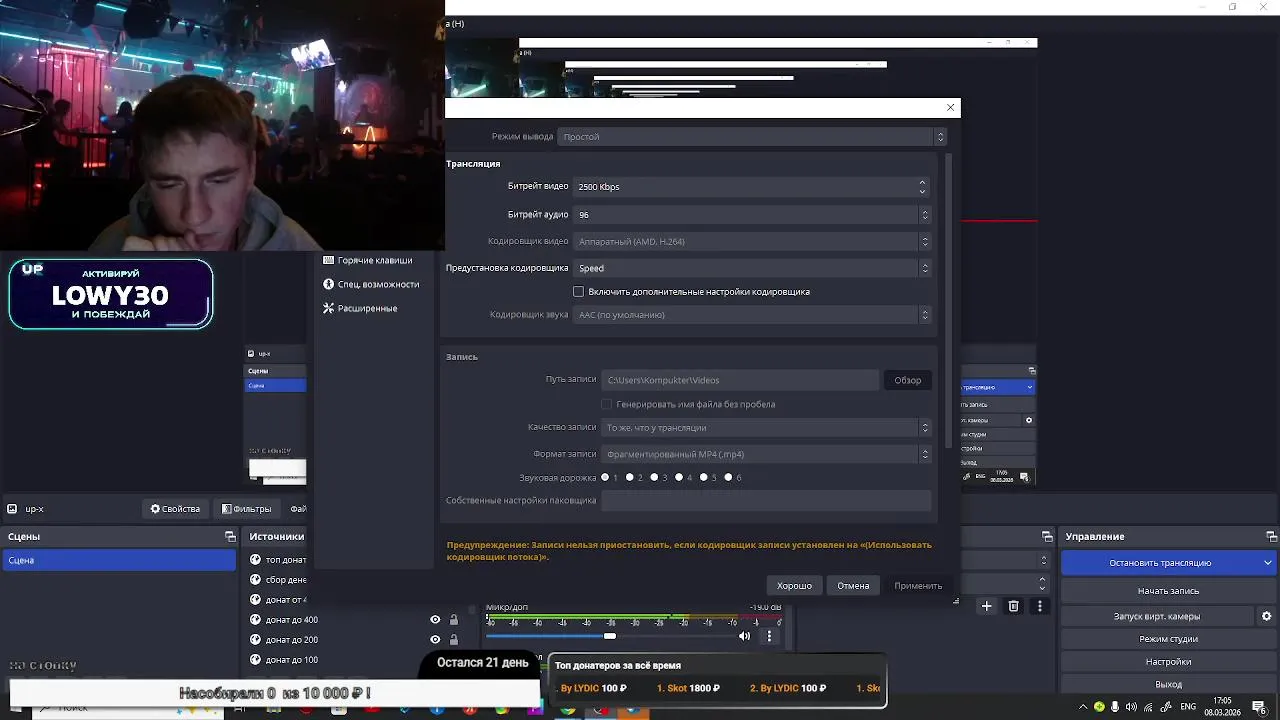Viewport: 1280px width, 720px height.
Task: Mute Микр/доп with the speaker icon
Action: (x=744, y=636)
